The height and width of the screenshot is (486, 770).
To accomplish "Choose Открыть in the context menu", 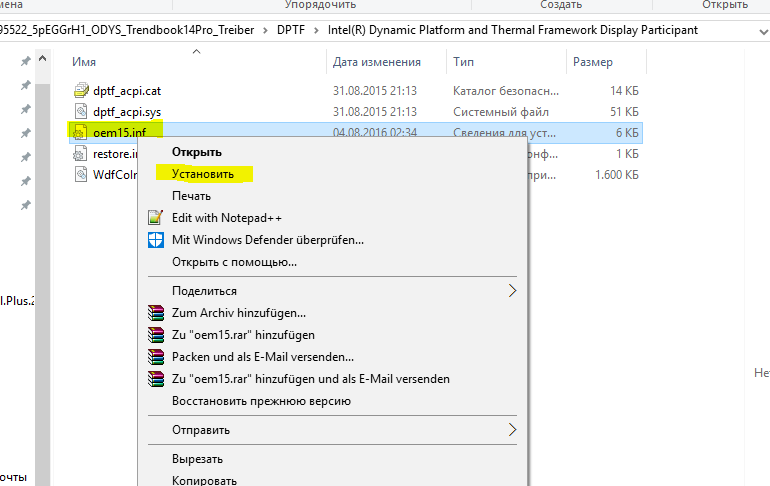I will click(x=196, y=152).
